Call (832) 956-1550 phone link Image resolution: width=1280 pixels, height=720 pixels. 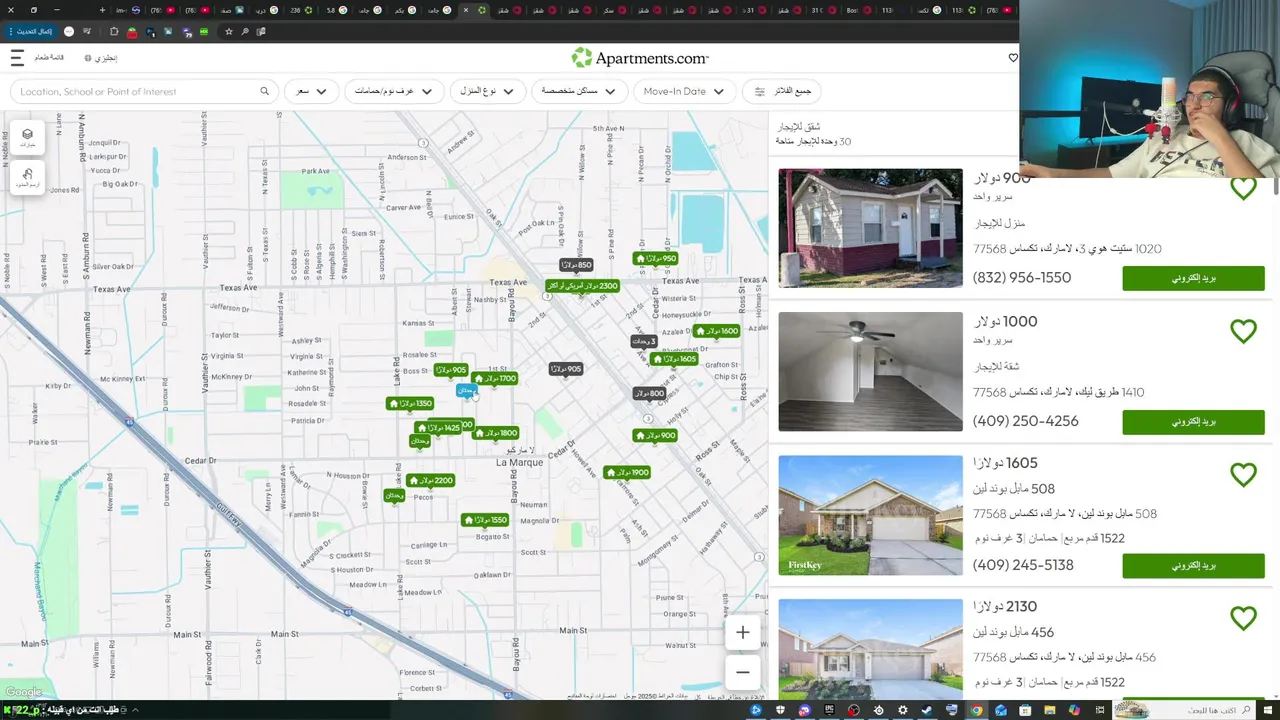(x=1022, y=278)
